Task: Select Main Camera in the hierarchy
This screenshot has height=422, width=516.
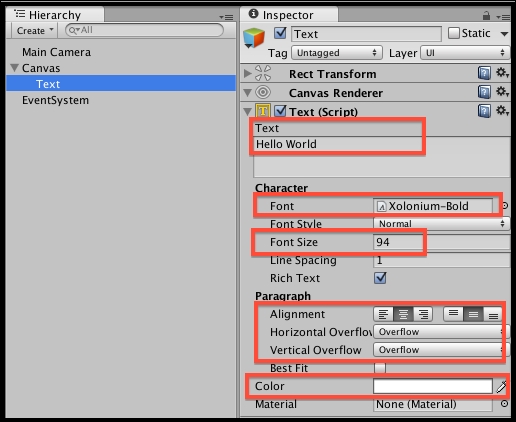Action: tap(56, 52)
